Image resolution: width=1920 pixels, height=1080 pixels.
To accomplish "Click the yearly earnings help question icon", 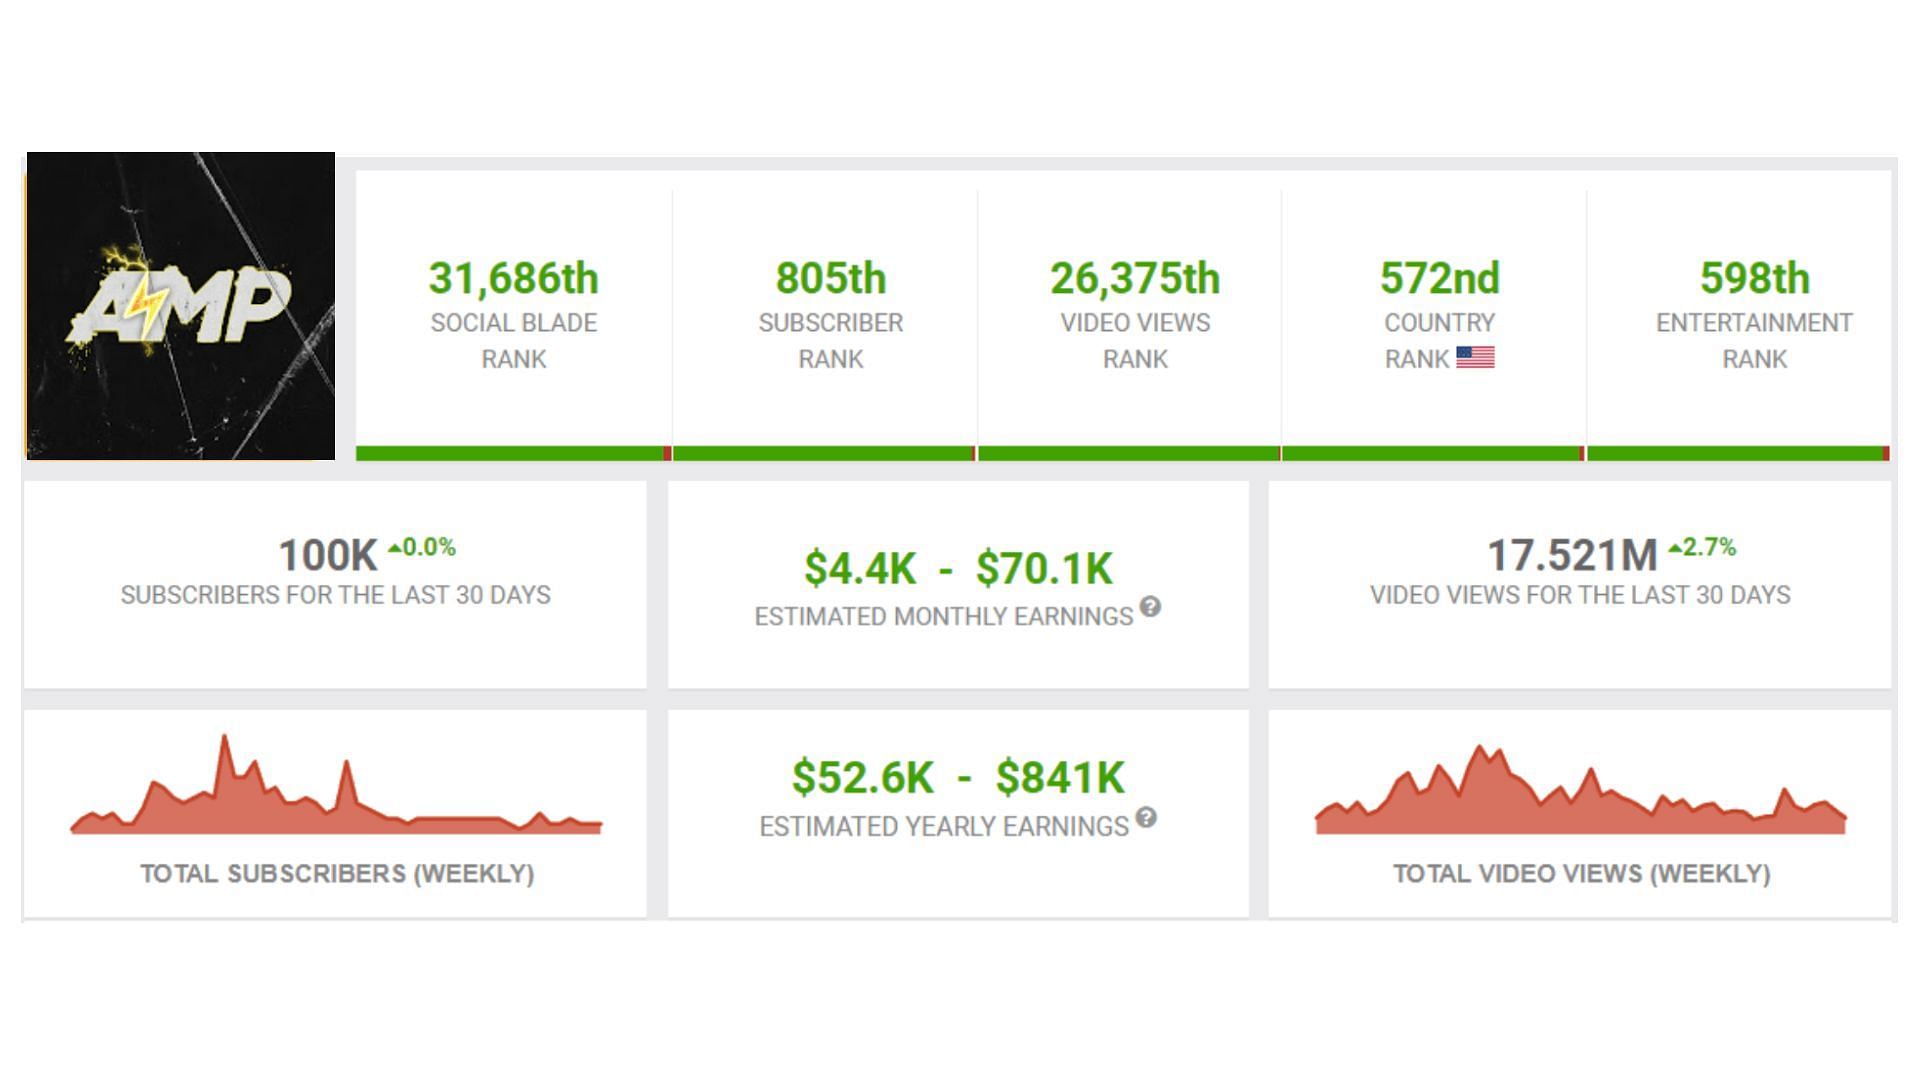I will click(1146, 817).
